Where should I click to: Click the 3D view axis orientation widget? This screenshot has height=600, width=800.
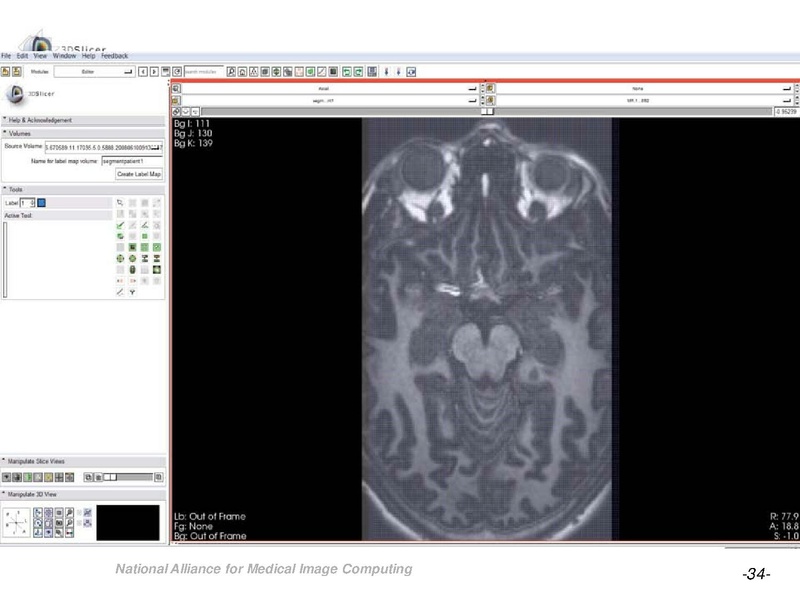coord(16,522)
